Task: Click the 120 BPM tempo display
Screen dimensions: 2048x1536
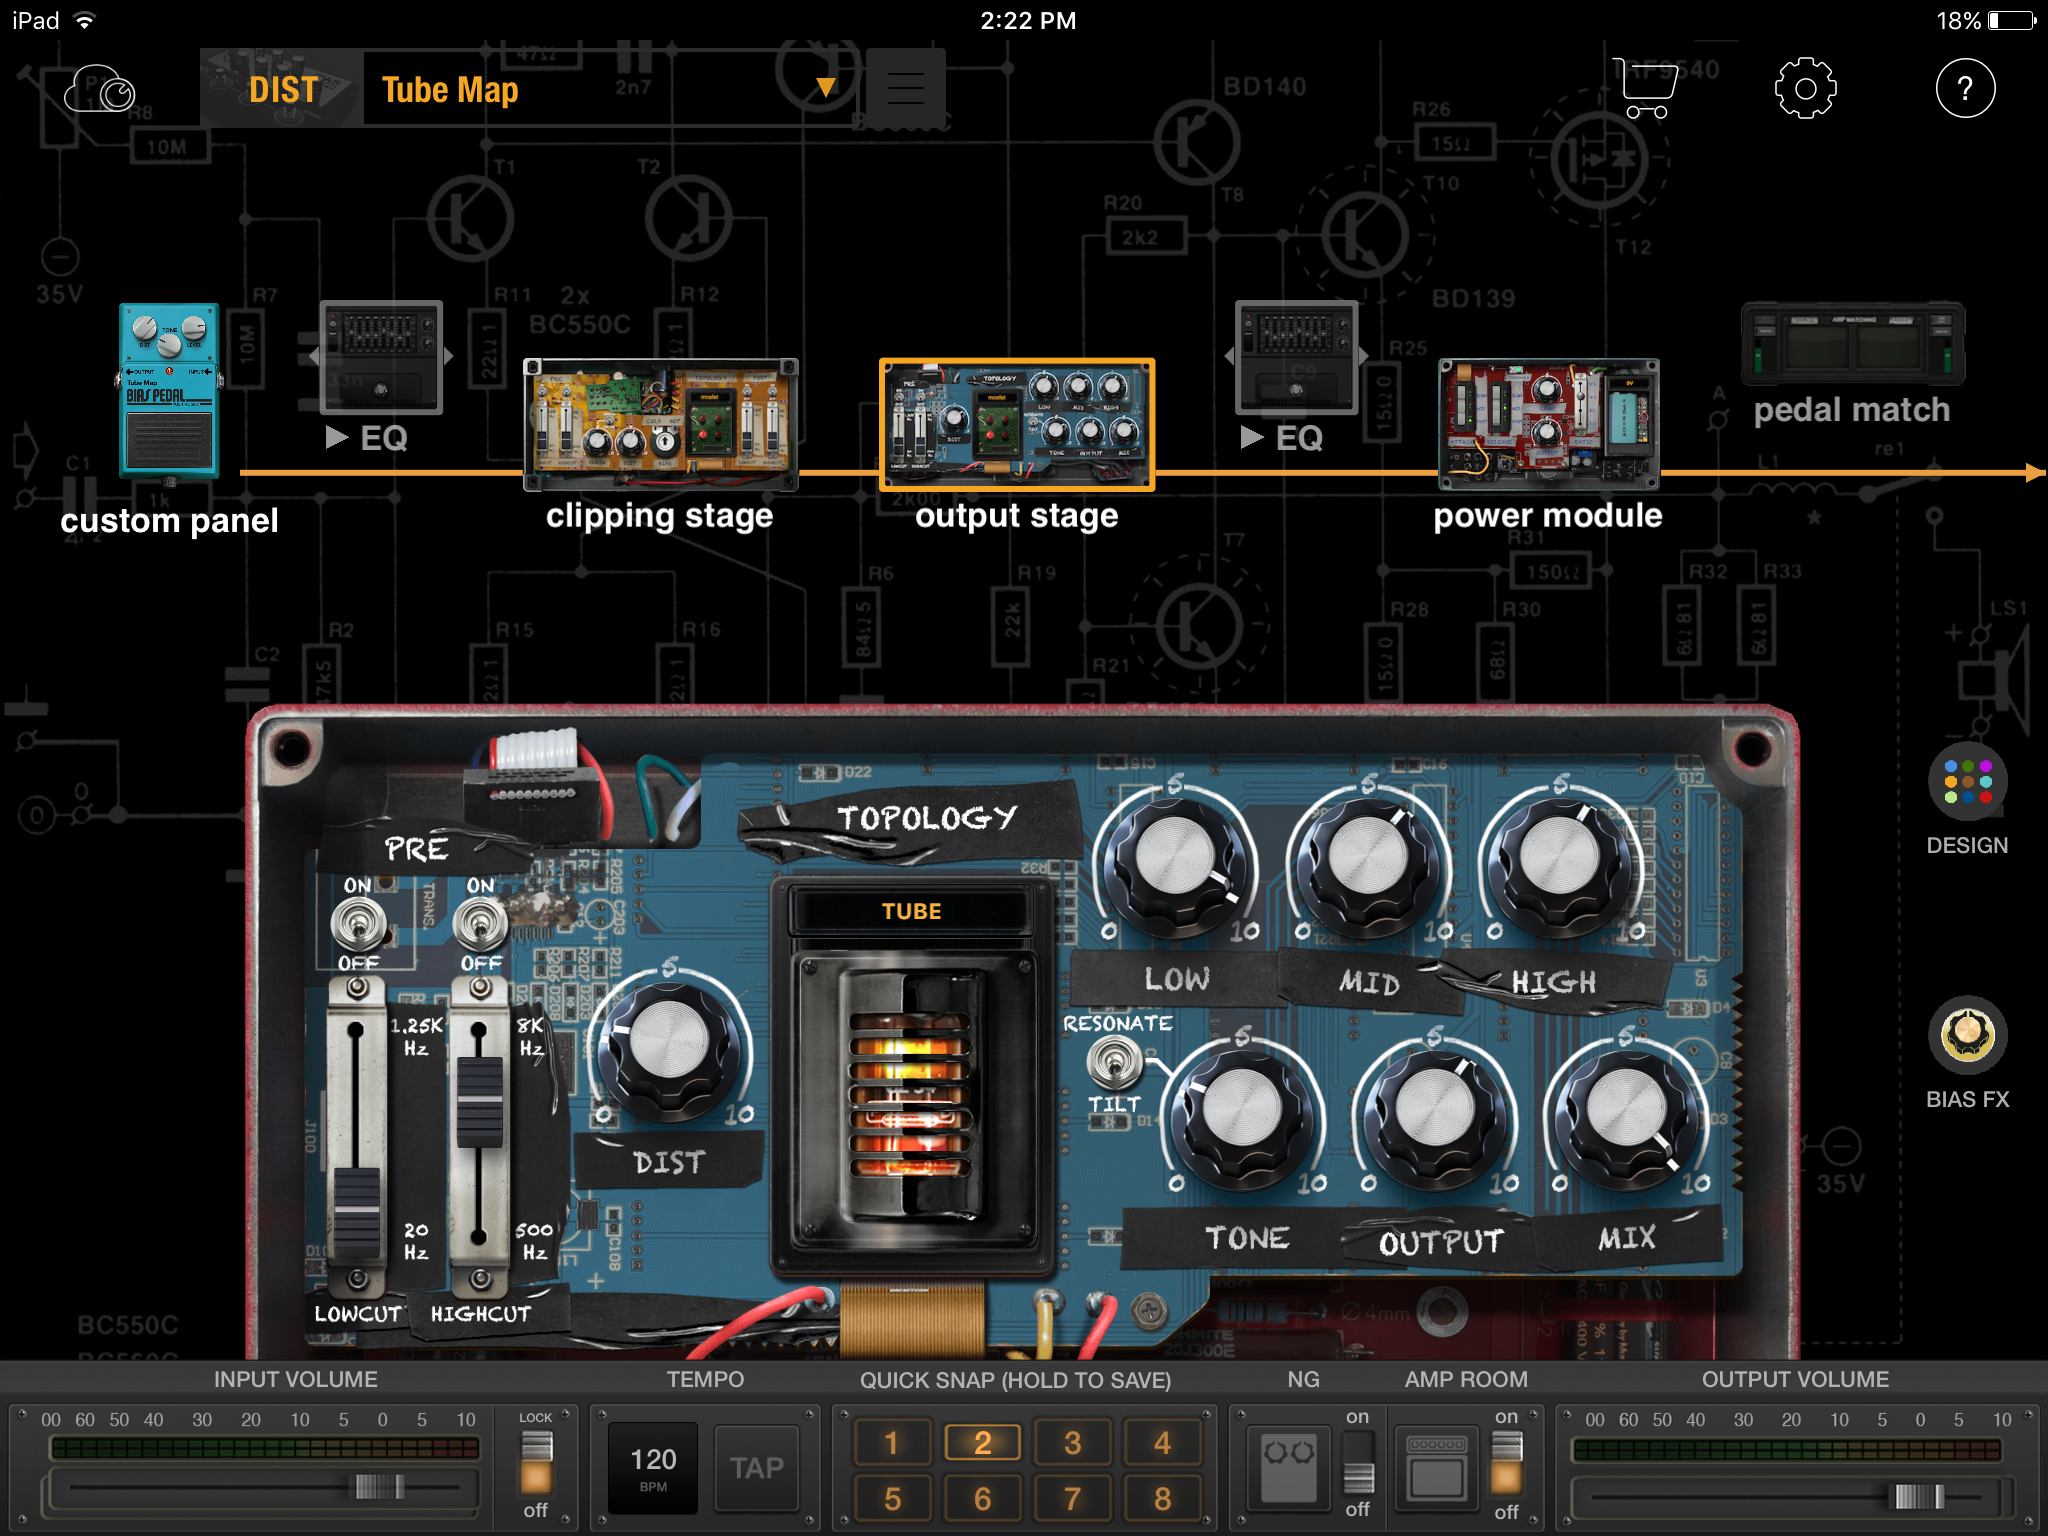Action: coord(653,1468)
